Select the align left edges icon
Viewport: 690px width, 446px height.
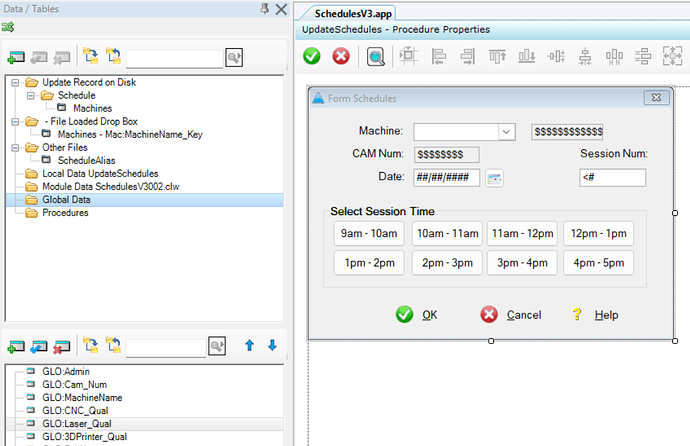[x=438, y=56]
